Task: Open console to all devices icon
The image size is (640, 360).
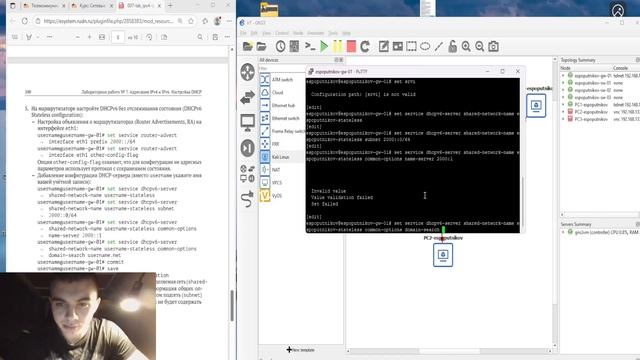Action: pos(310,47)
